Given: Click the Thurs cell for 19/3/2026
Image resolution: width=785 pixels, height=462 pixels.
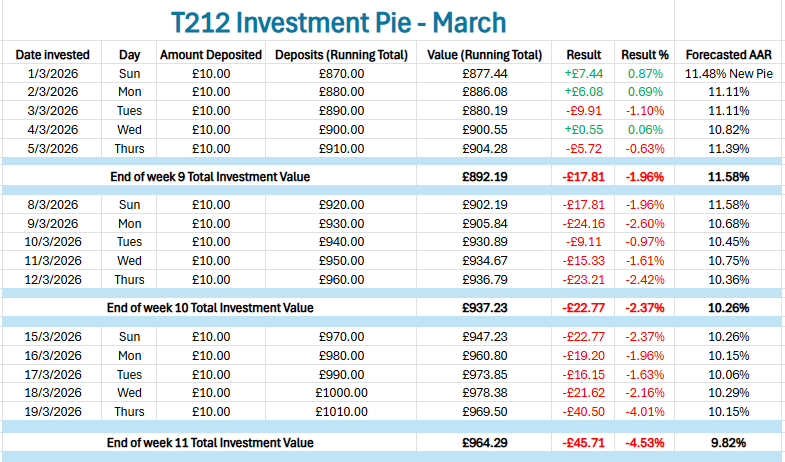Looking at the screenshot, I should (x=129, y=412).
